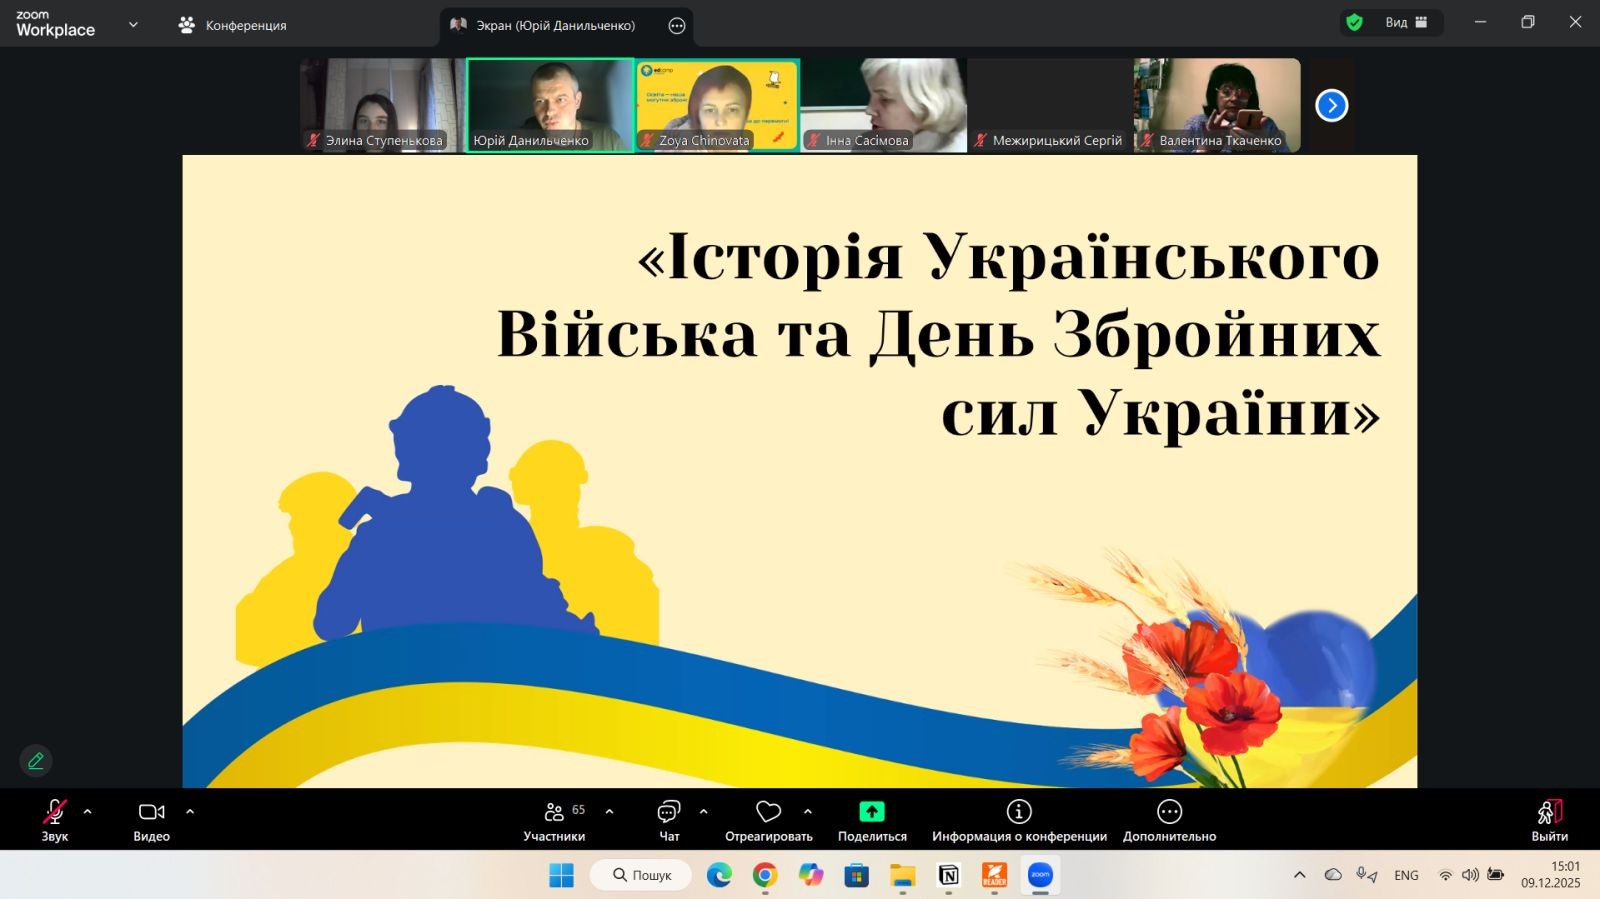Viewport: 1600px width, 899px height.
Task: Open the Вид view layout button
Action: click(x=1405, y=22)
